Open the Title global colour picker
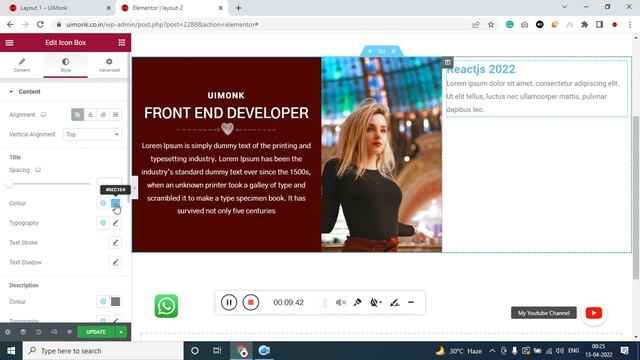640x360 pixels. point(103,203)
